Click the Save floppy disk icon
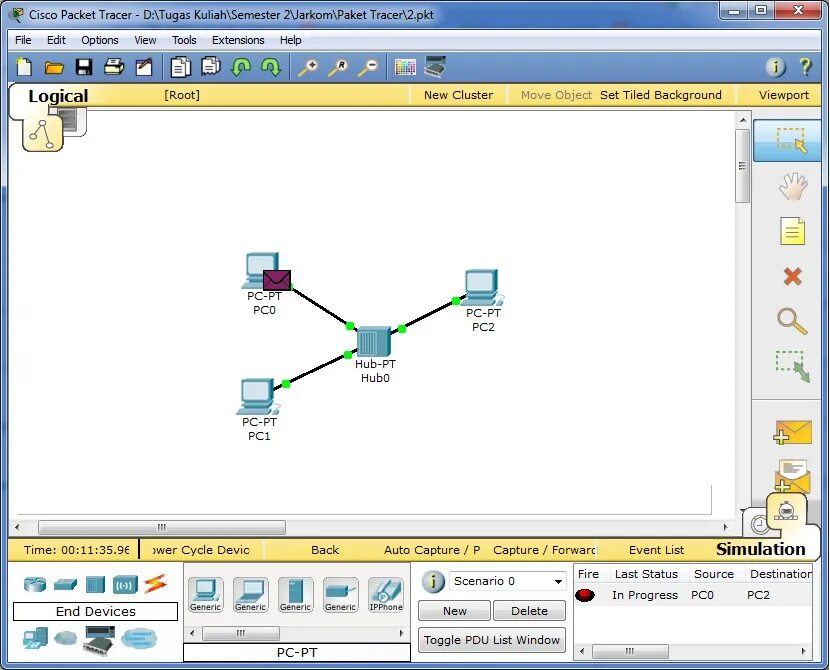 click(84, 67)
